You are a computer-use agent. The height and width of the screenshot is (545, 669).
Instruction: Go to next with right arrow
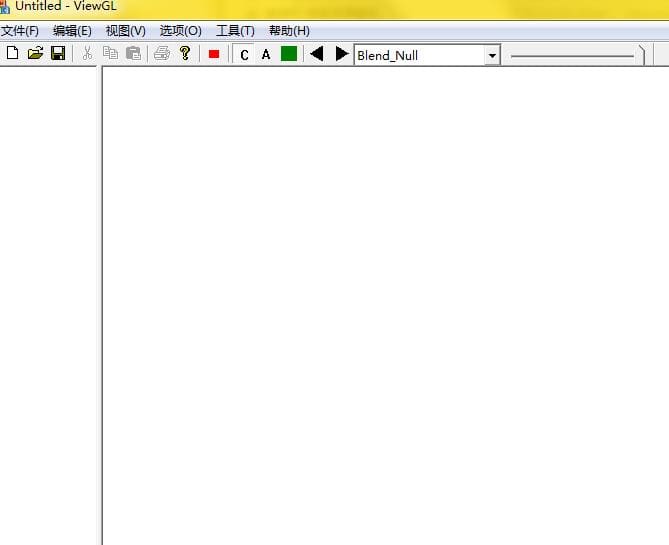pyautogui.click(x=342, y=54)
